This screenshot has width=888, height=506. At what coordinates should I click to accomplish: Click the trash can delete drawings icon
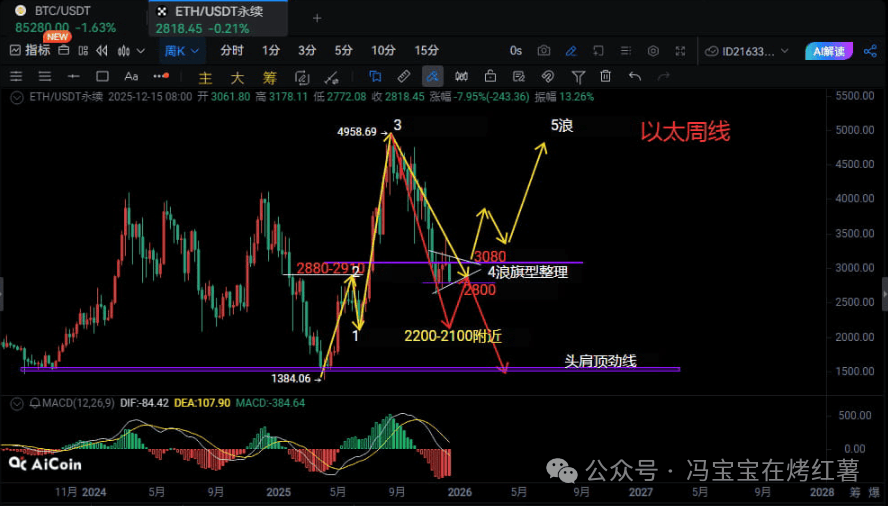tap(606, 76)
